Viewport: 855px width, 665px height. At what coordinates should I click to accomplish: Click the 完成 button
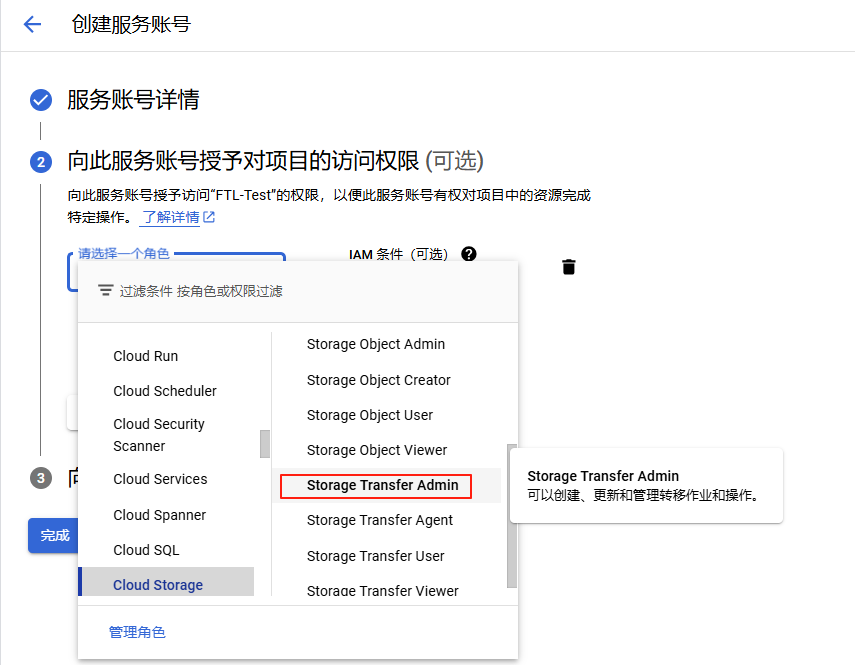click(53, 535)
